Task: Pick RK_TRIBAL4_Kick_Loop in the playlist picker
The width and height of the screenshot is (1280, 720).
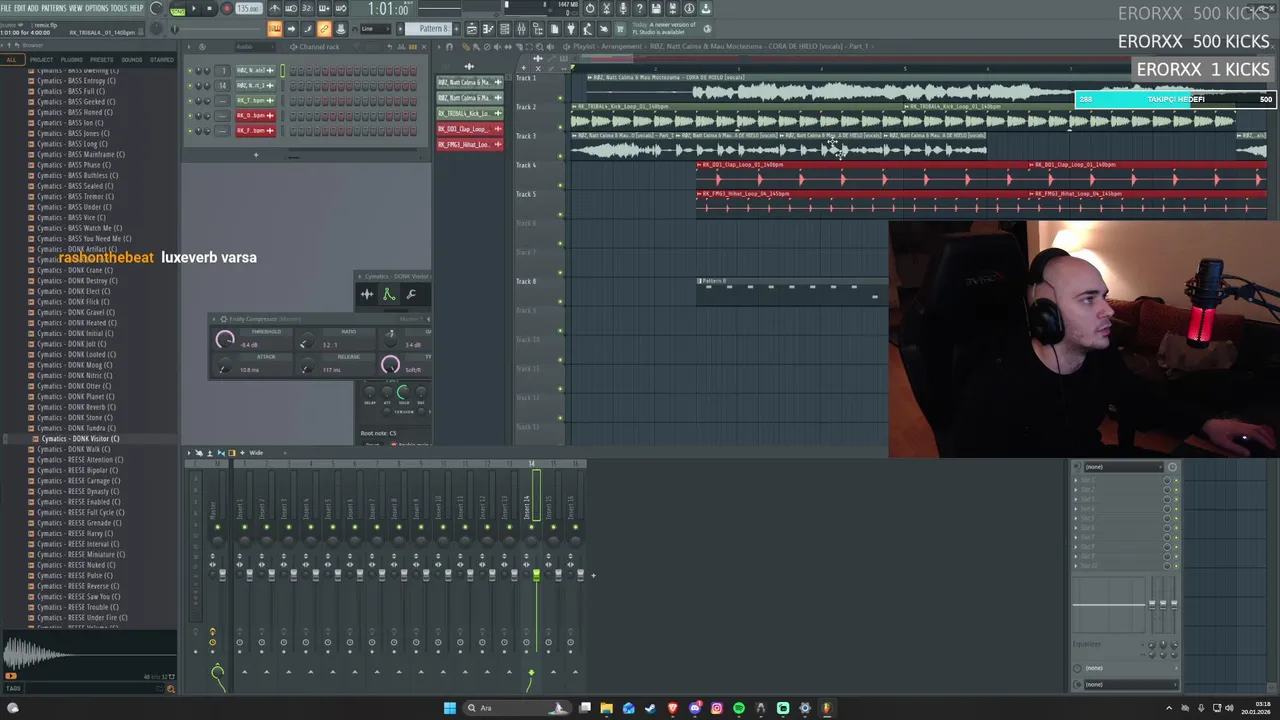Action: tap(469, 113)
